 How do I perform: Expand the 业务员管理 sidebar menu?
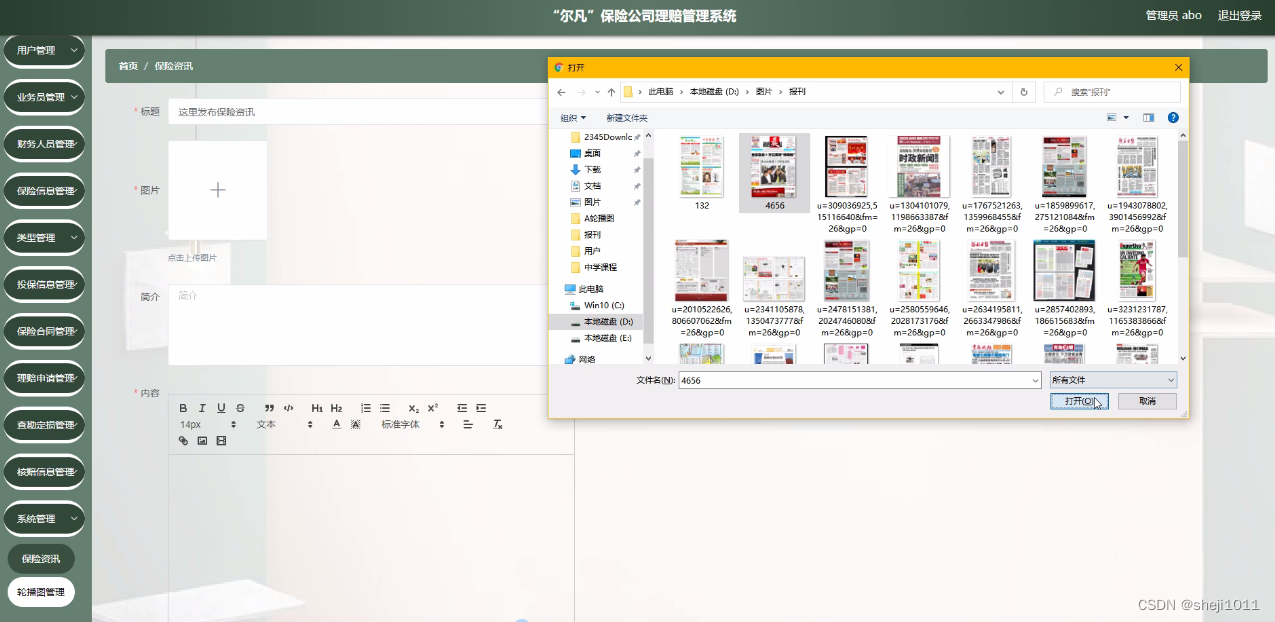coord(44,97)
